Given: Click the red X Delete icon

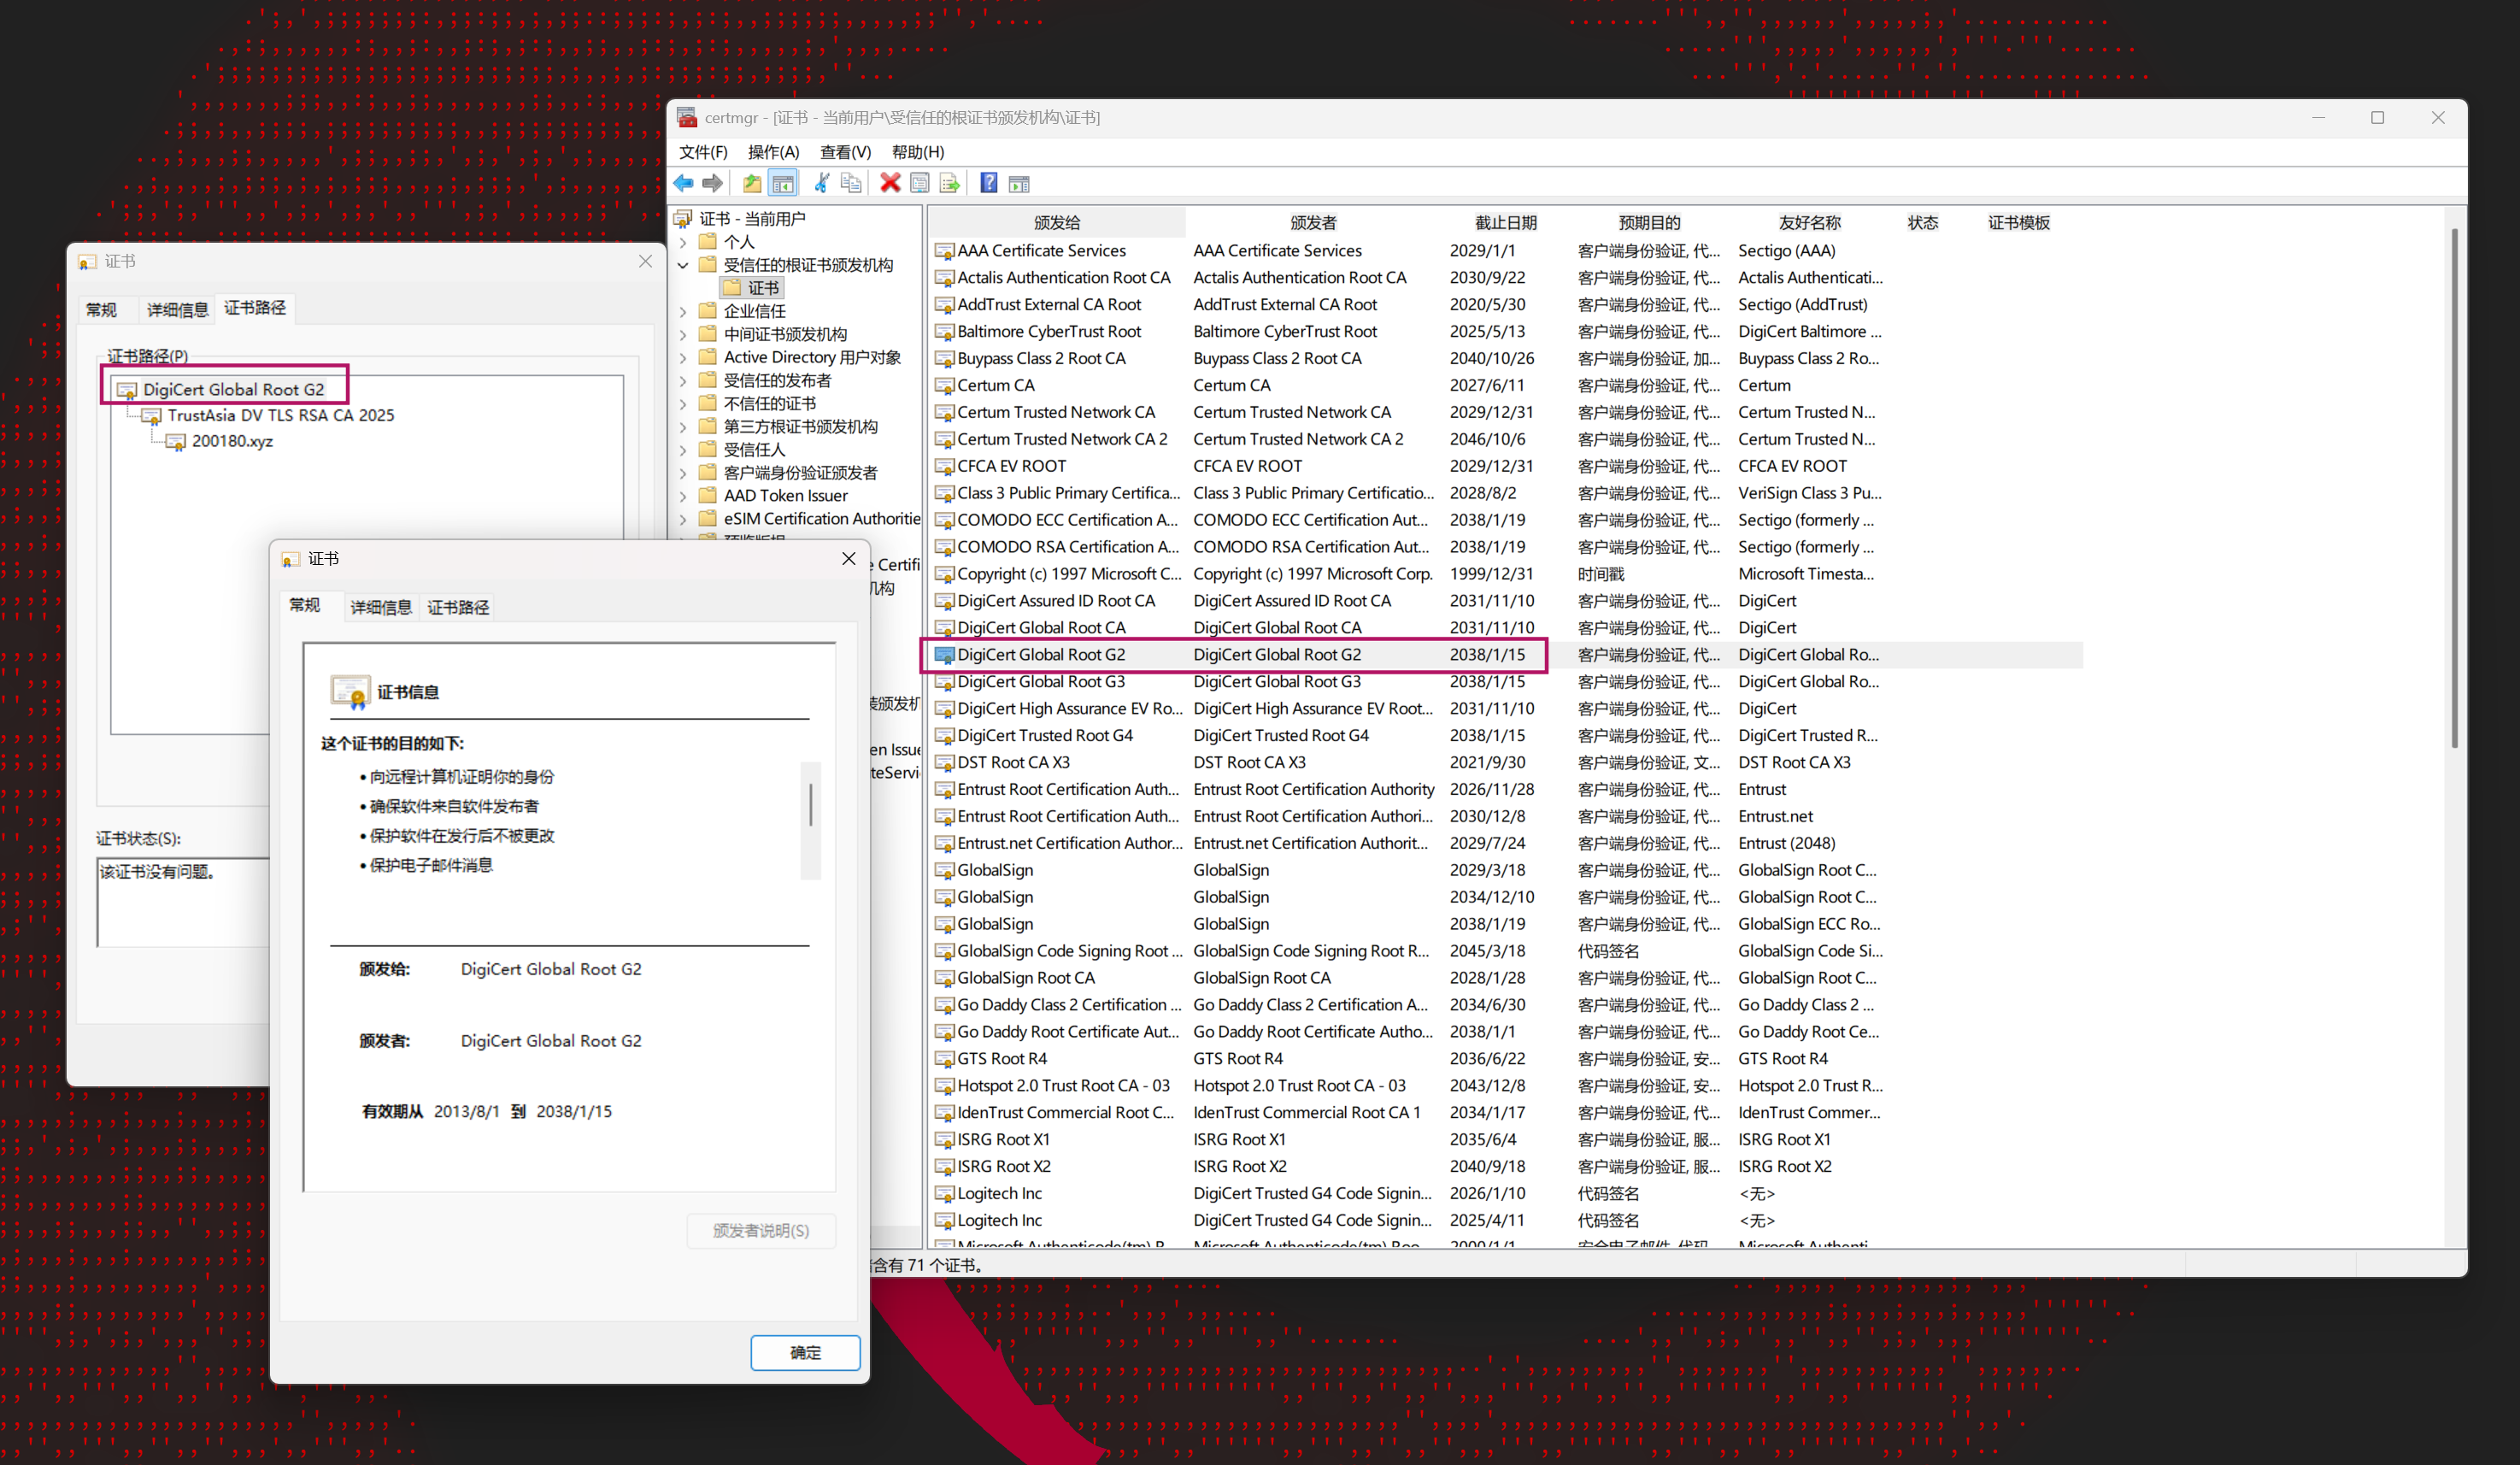Looking at the screenshot, I should 889,183.
